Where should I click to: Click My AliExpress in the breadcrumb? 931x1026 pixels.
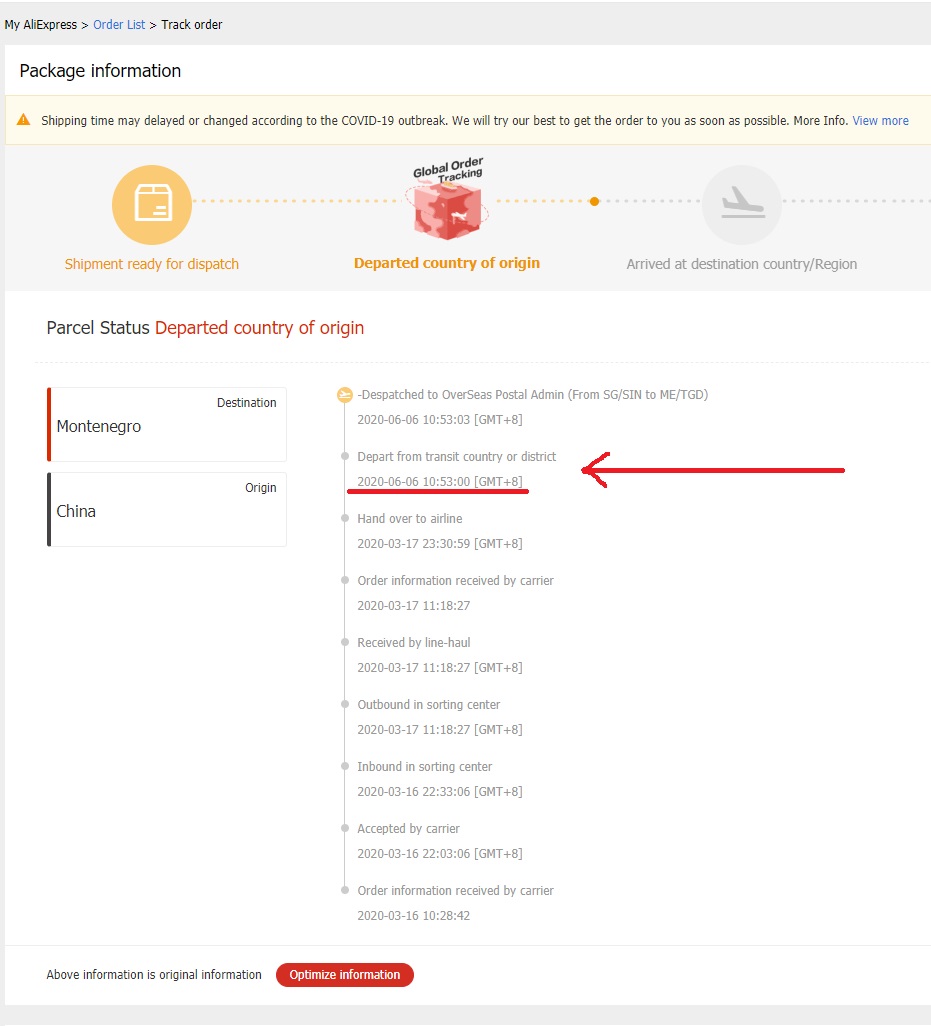41,25
